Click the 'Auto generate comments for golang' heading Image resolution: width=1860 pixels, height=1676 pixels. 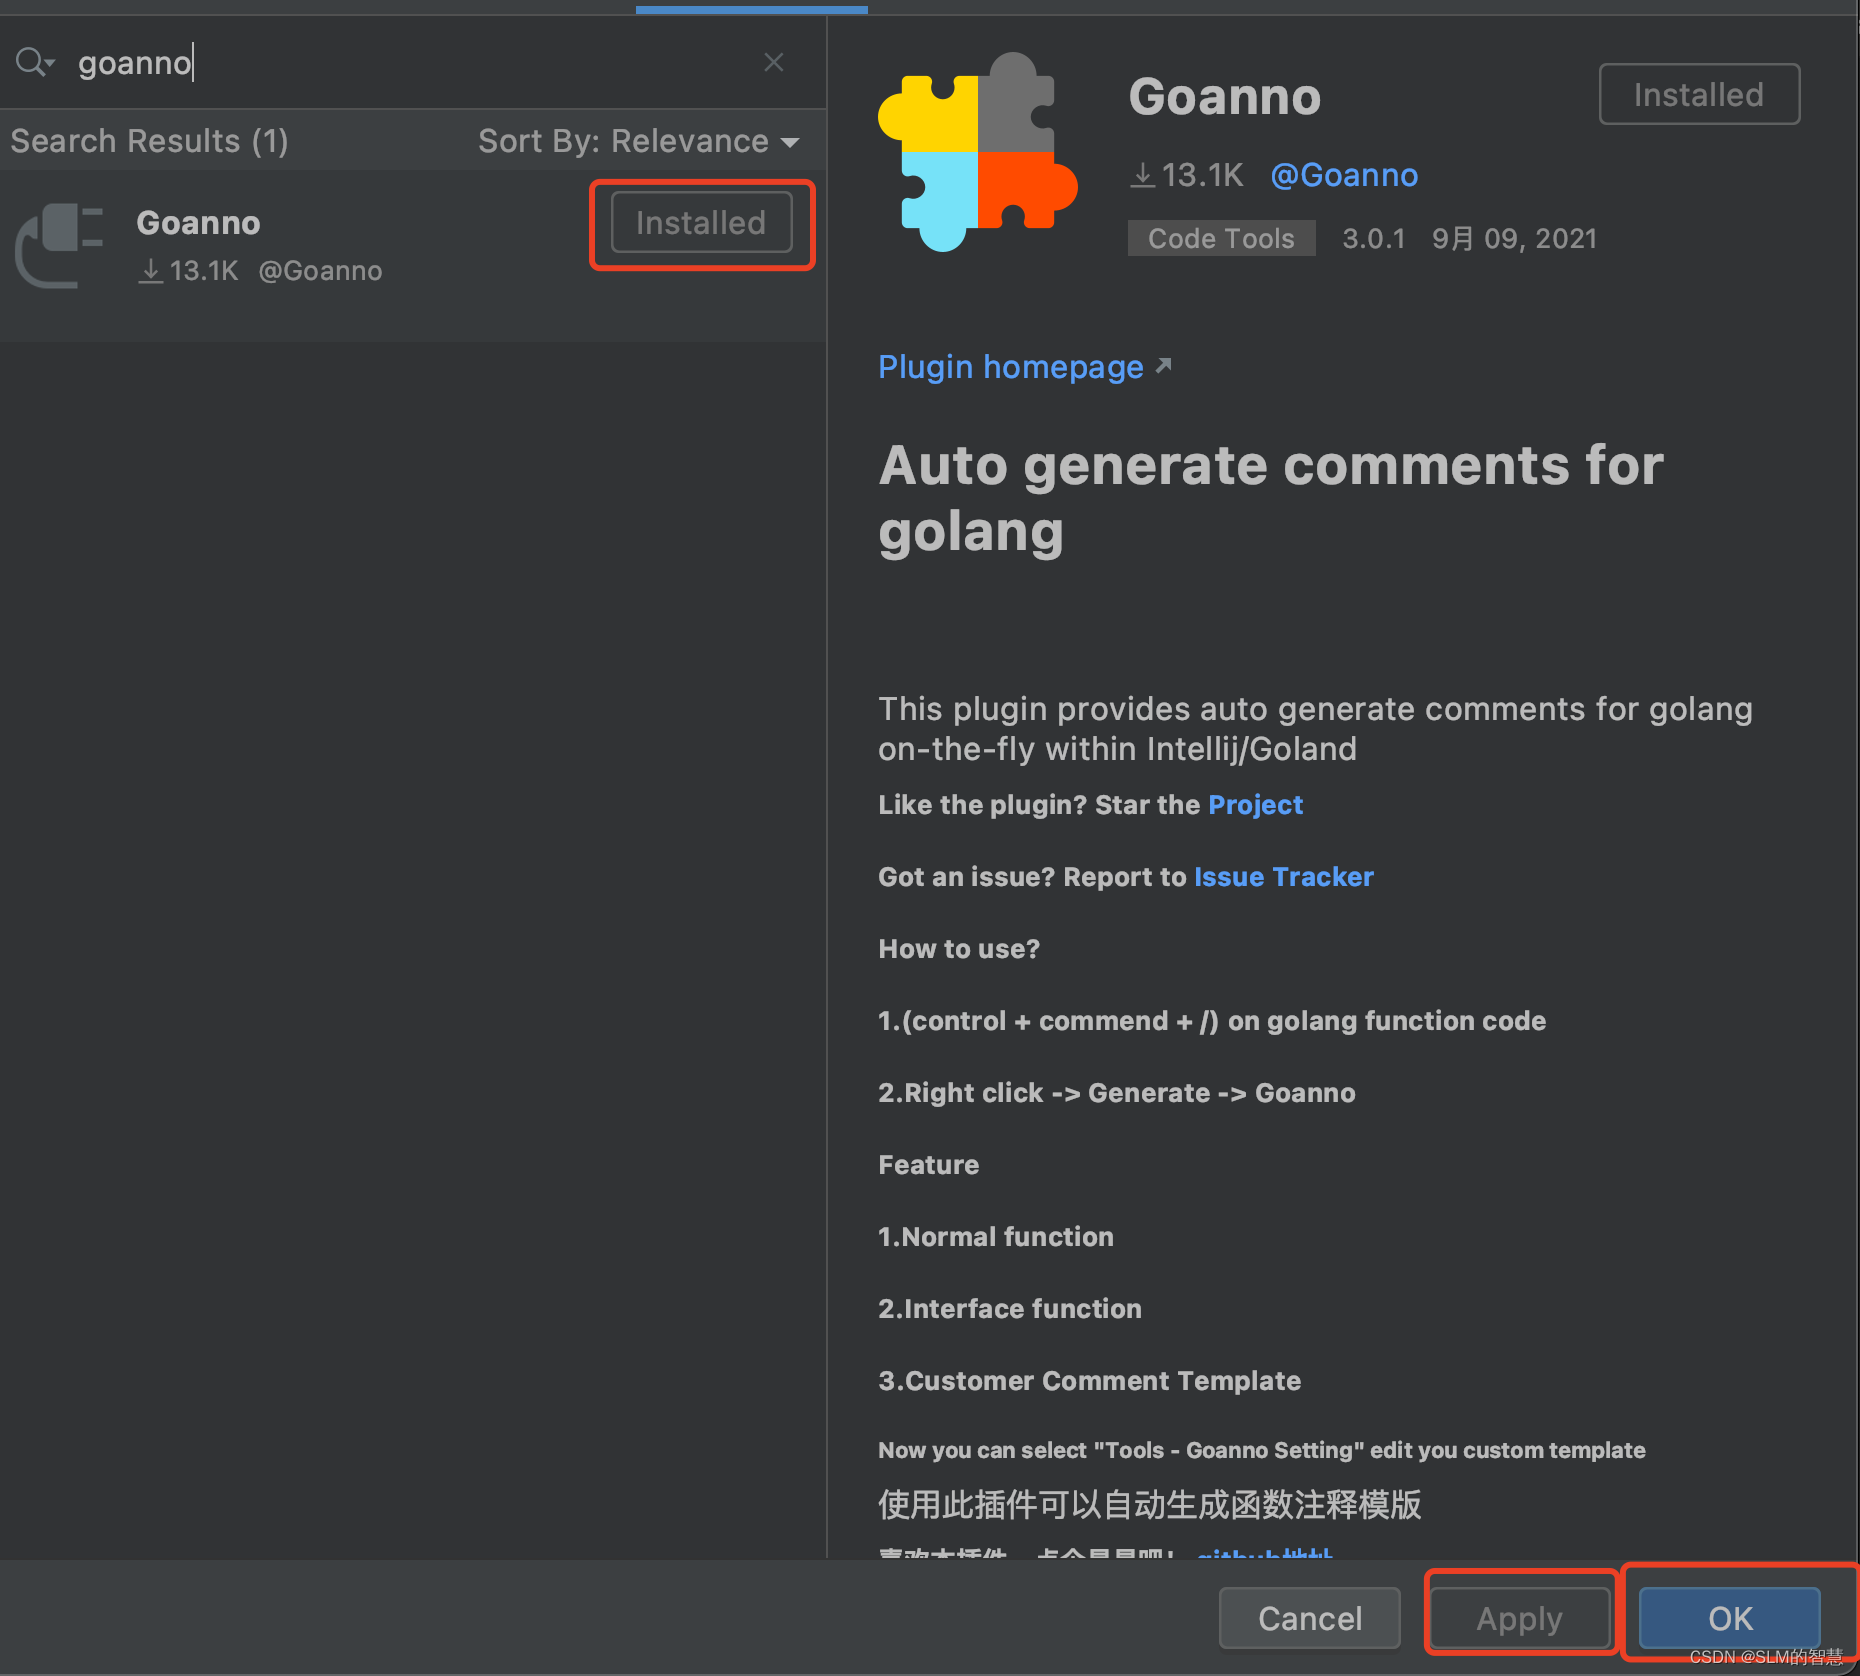click(1271, 498)
